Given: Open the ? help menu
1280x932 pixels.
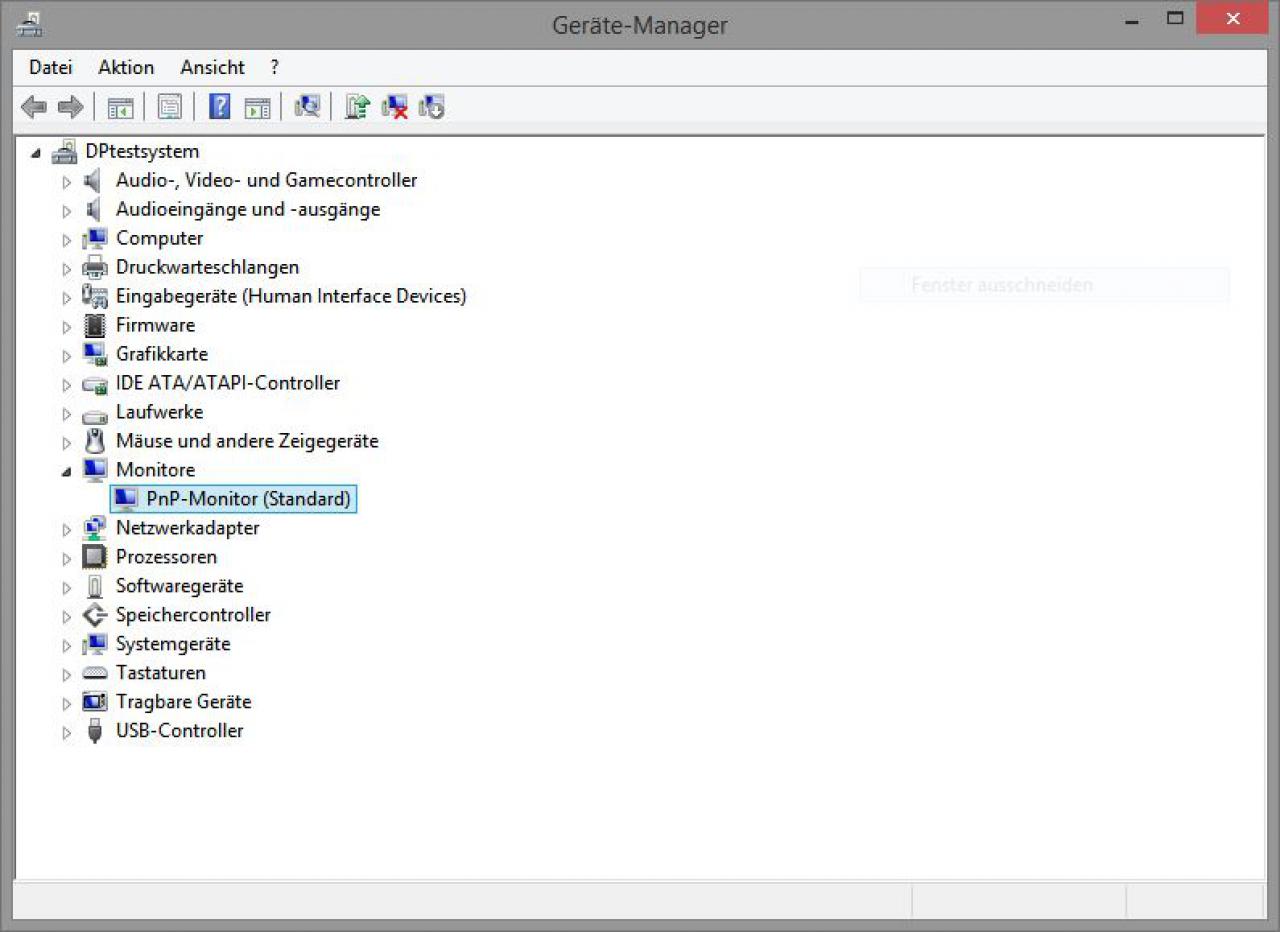Looking at the screenshot, I should [274, 67].
